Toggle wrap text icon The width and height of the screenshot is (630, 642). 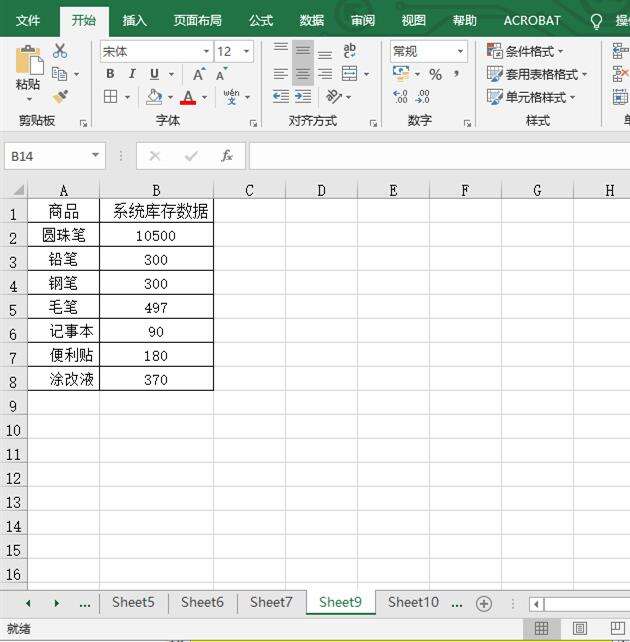(x=350, y=51)
